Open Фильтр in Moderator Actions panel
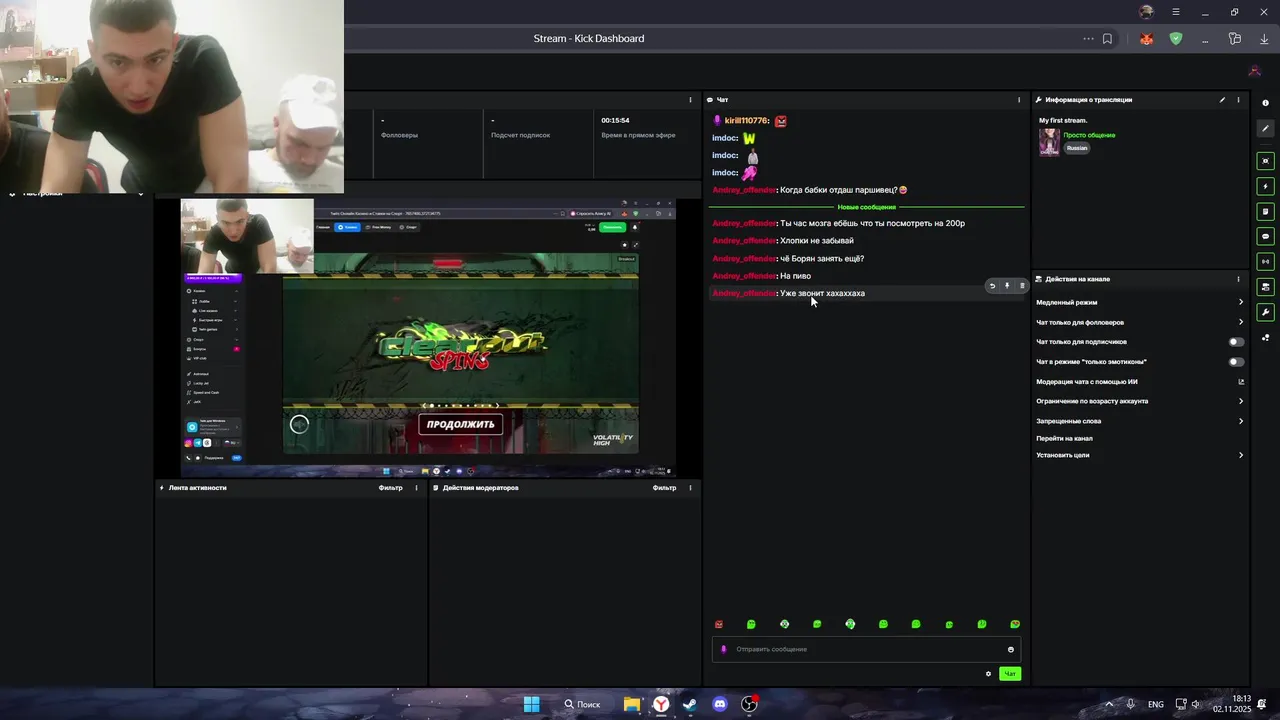The image size is (1280, 720). (x=664, y=488)
